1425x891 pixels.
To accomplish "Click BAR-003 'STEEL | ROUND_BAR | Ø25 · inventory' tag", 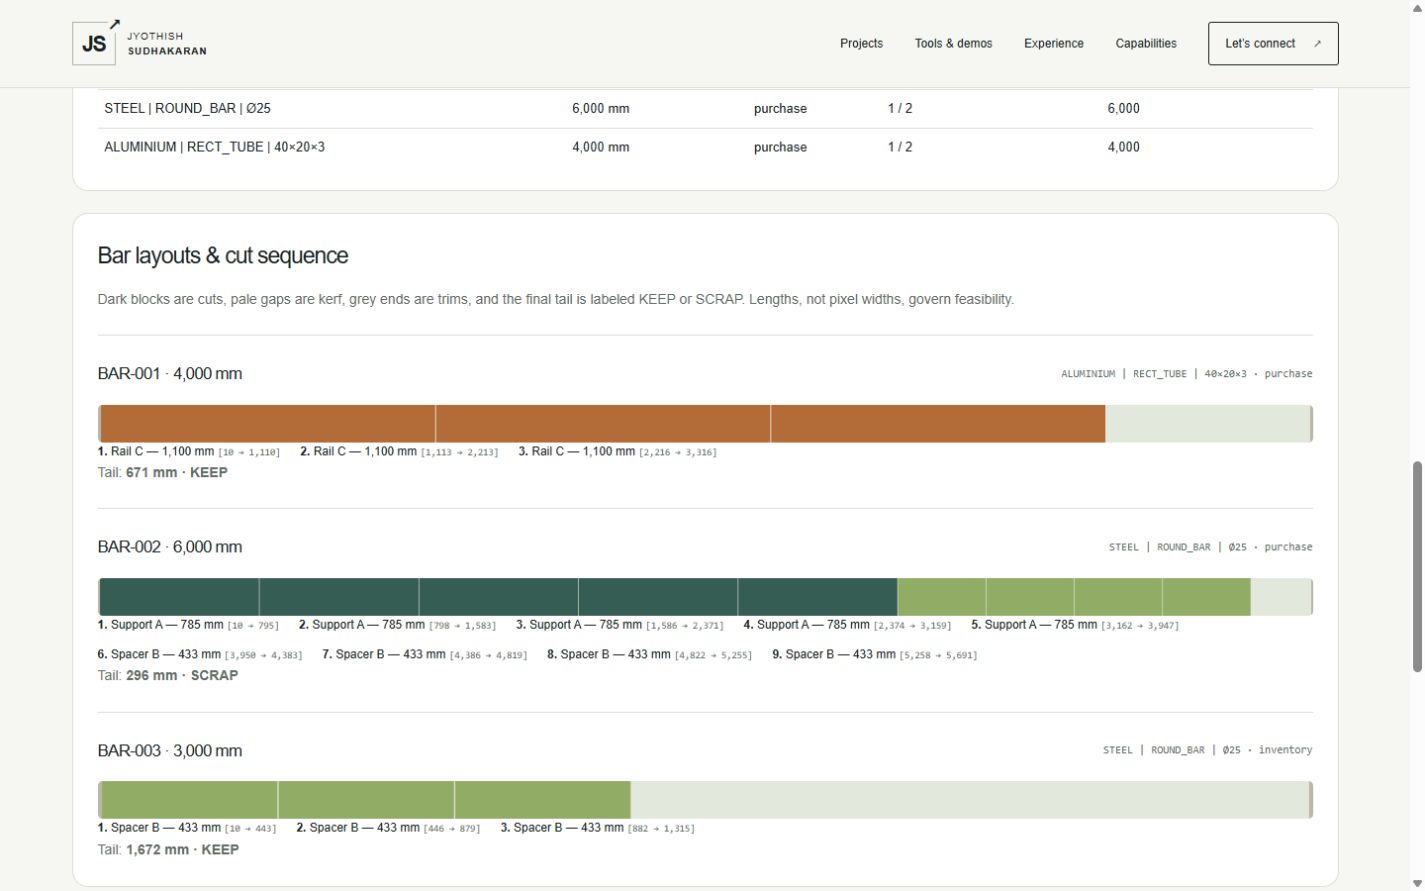I will coord(1208,750).
